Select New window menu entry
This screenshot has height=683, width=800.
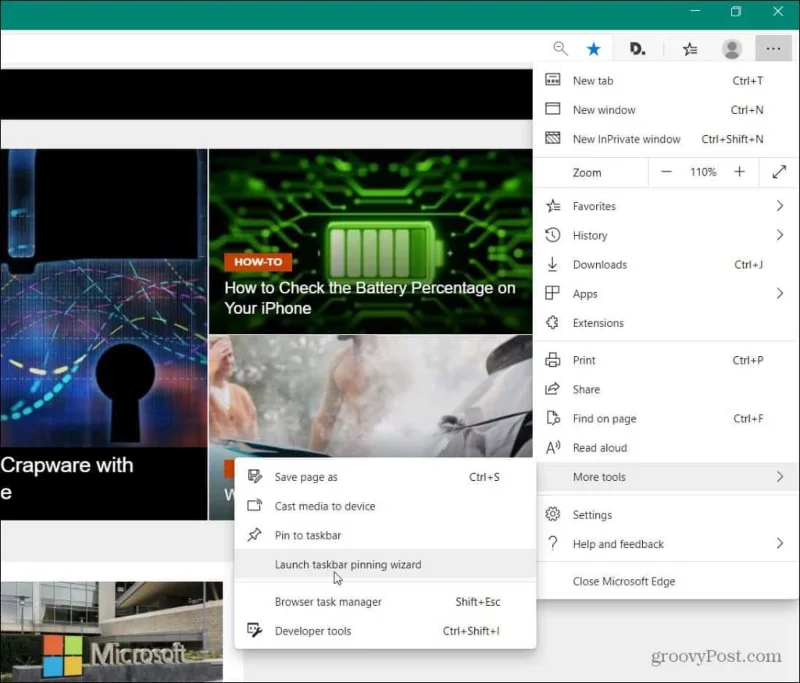[x=665, y=110]
